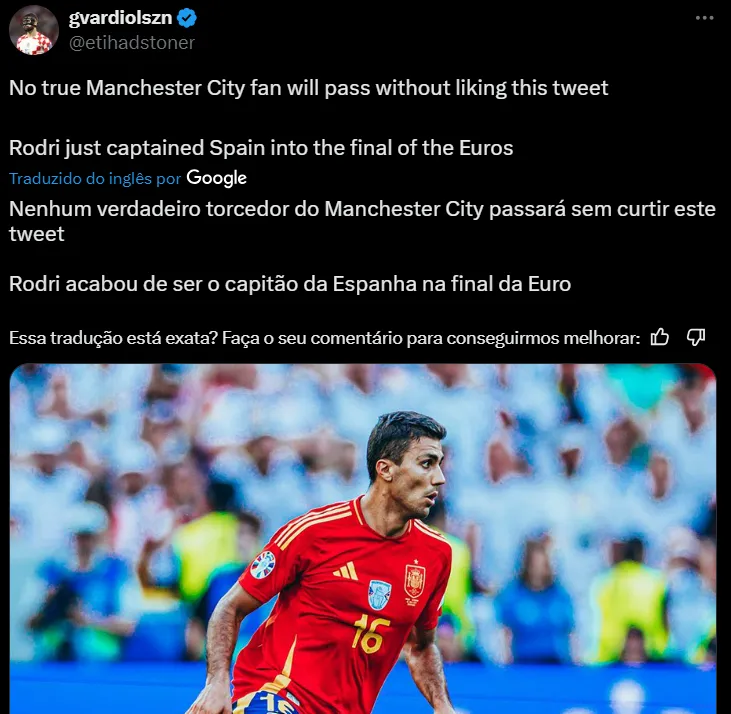Click the original English tweet text
This screenshot has width=731, height=714.
(x=308, y=117)
